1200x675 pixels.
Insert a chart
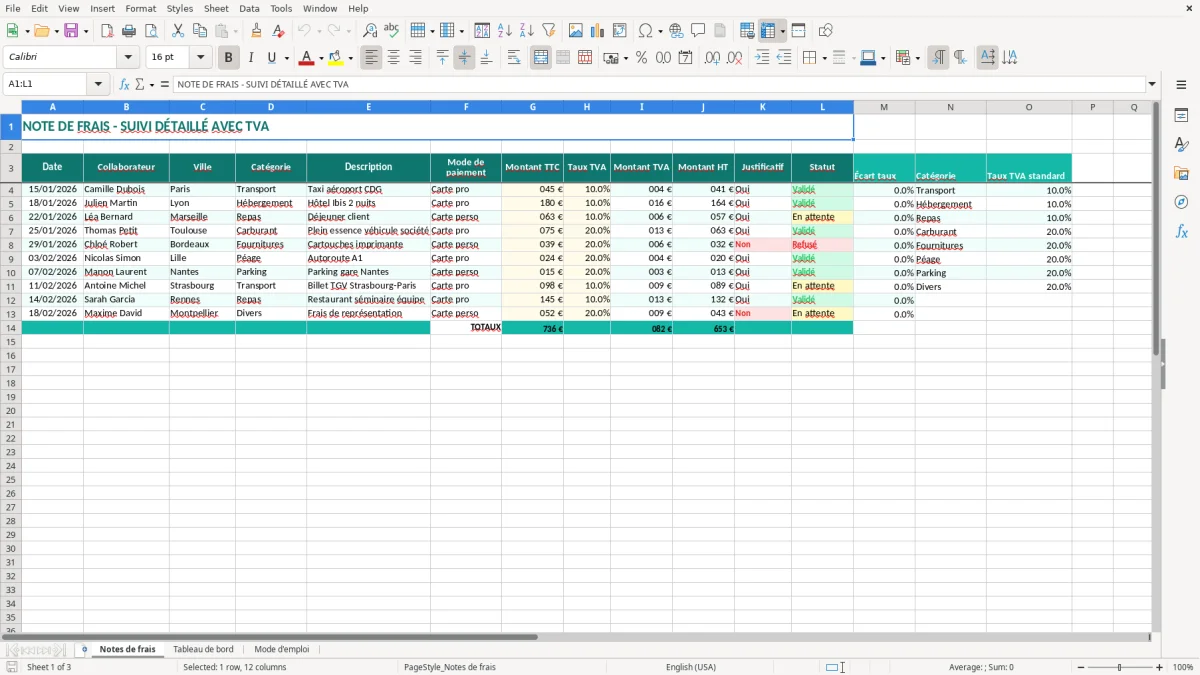click(x=598, y=31)
